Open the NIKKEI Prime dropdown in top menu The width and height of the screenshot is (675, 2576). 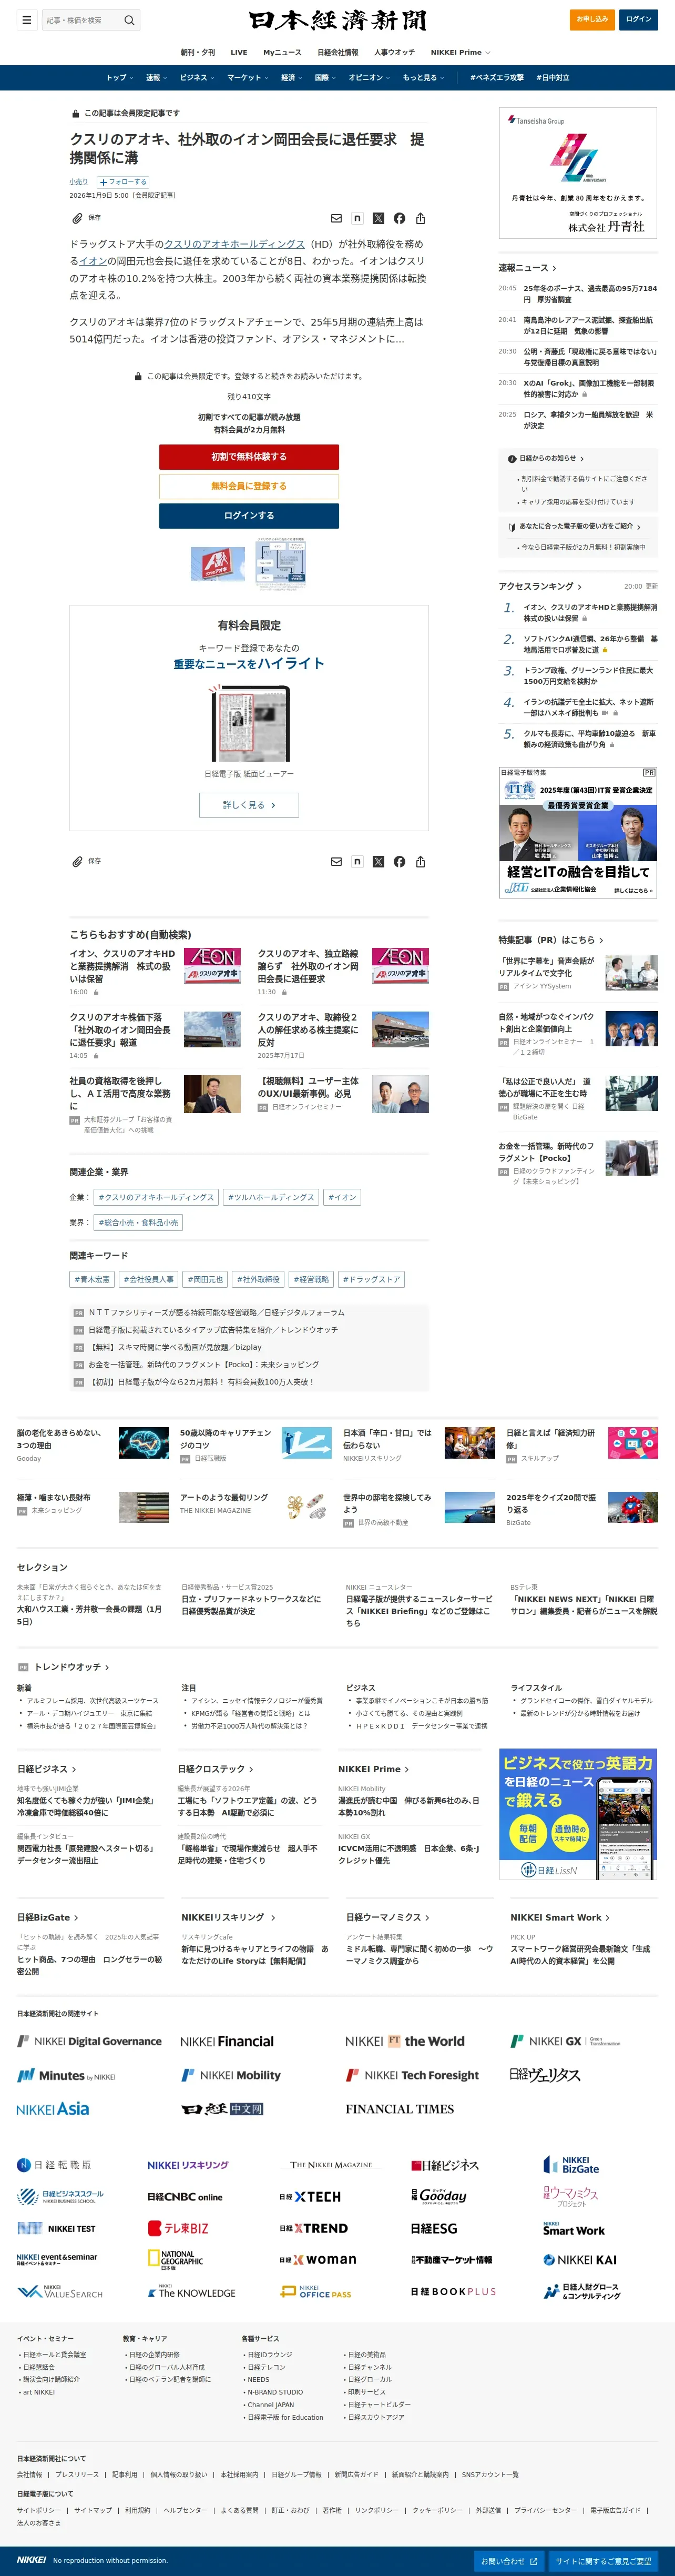[460, 52]
